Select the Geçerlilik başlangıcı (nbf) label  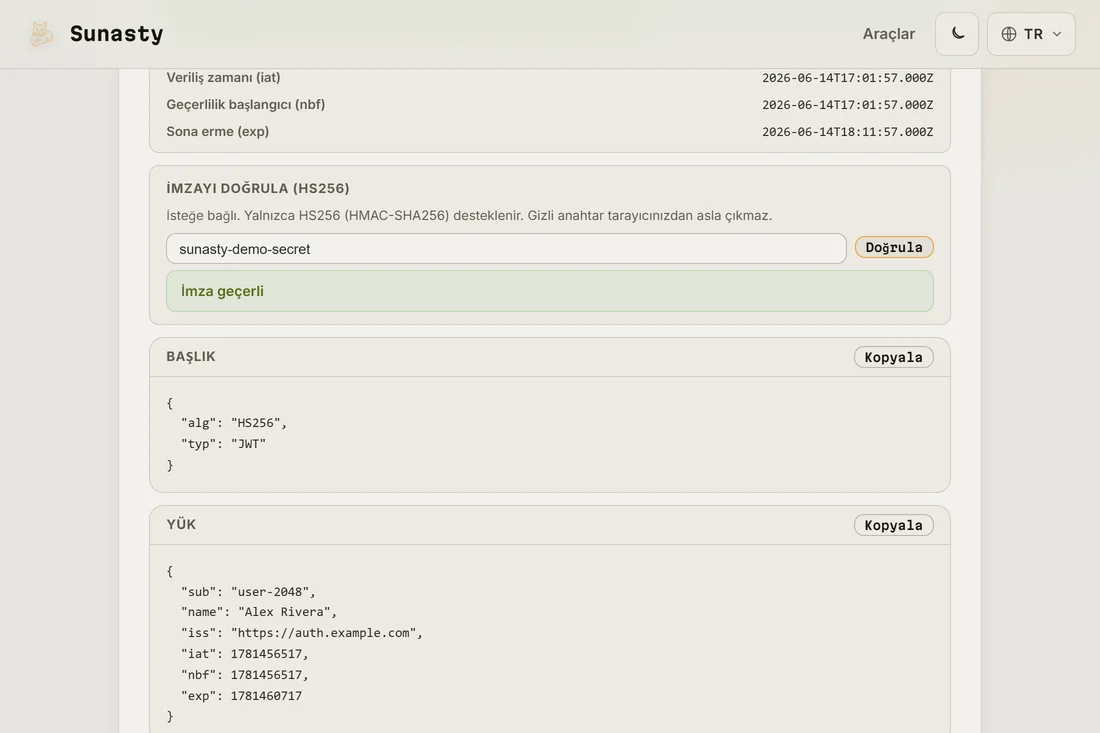(x=246, y=105)
